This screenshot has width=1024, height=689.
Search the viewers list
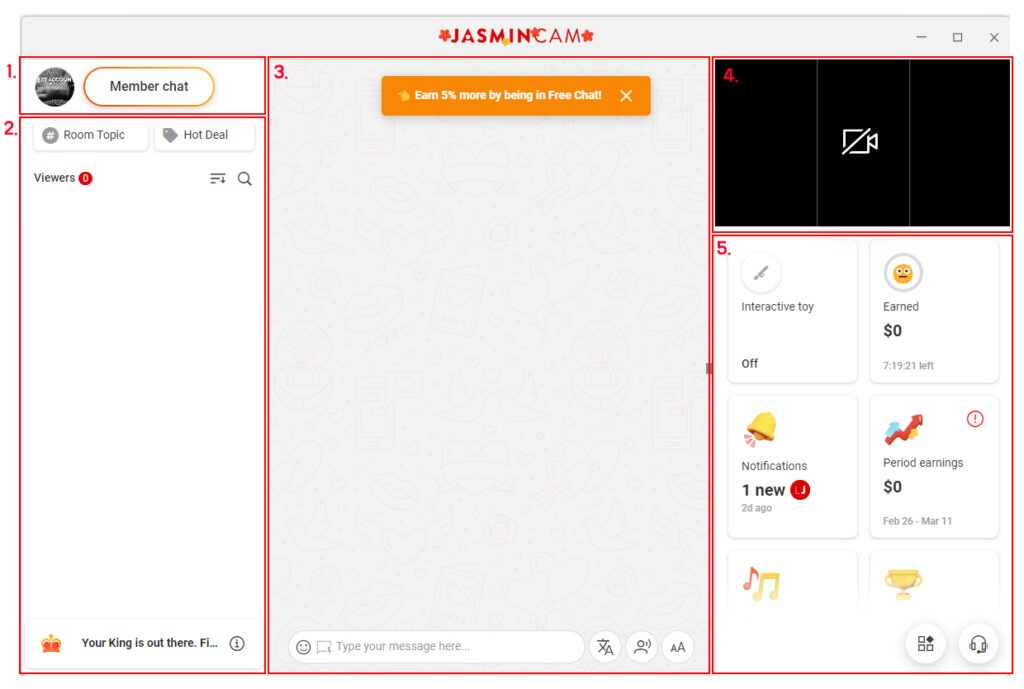click(245, 178)
